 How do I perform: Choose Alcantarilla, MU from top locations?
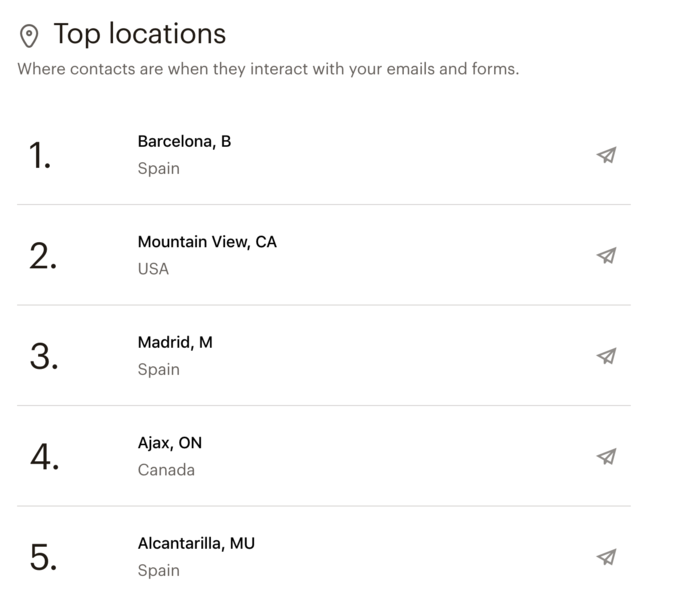click(x=196, y=543)
